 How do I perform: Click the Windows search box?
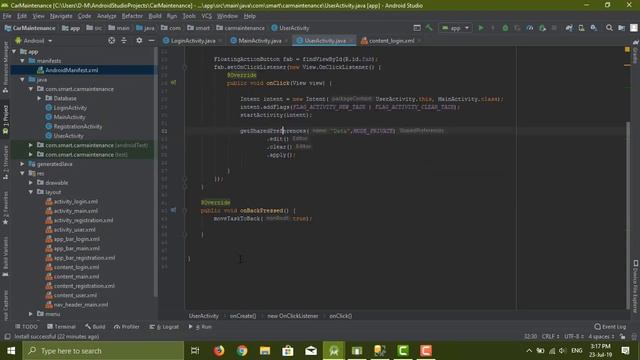pyautogui.click(x=103, y=351)
